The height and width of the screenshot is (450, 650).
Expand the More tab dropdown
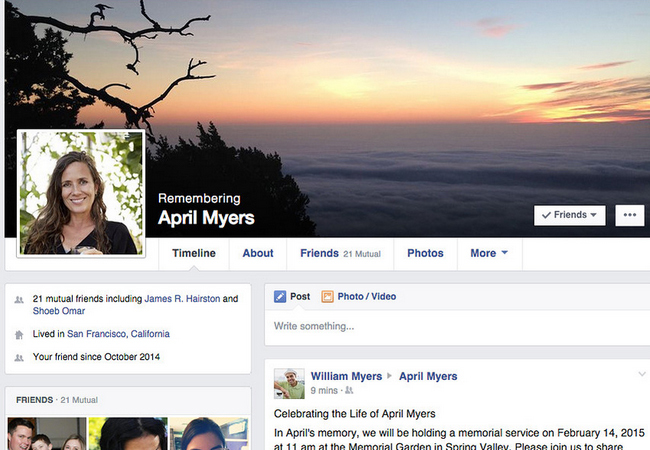click(489, 253)
